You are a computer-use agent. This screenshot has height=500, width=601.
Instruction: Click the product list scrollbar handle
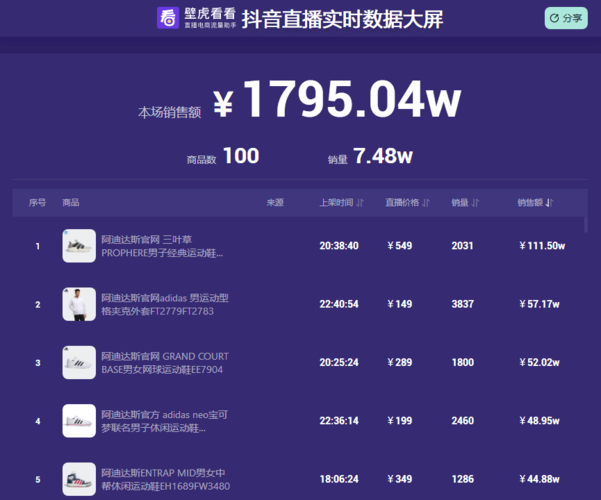tap(586, 224)
